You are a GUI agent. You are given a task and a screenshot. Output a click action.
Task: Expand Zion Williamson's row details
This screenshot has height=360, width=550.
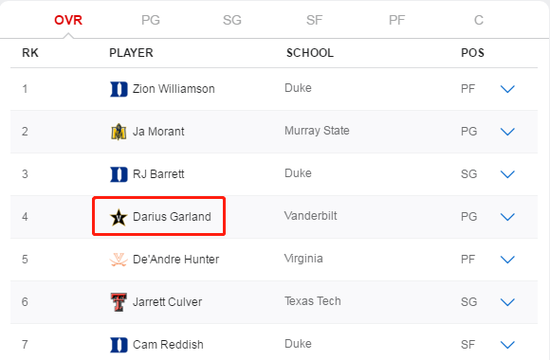pyautogui.click(x=507, y=89)
